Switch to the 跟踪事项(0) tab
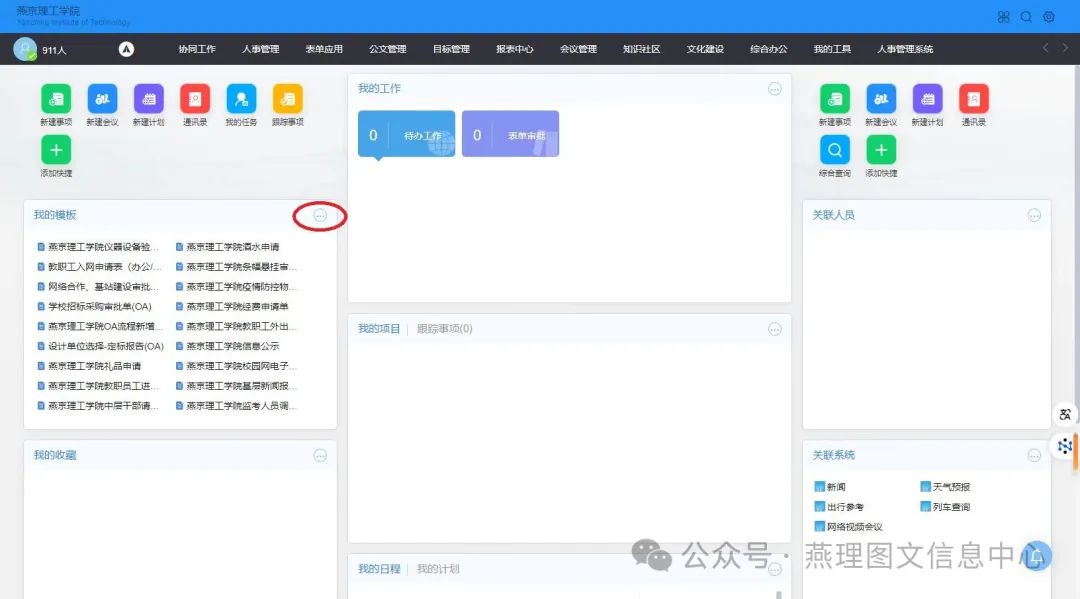The image size is (1080, 599). [x=444, y=329]
